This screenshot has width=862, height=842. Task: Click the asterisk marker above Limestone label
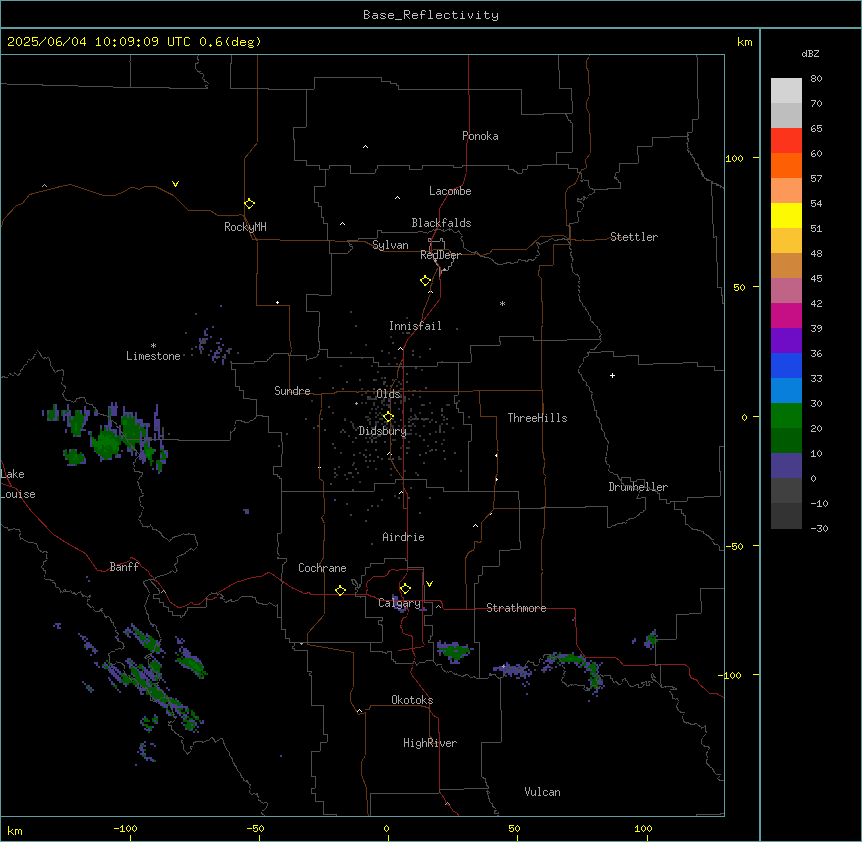coord(153,346)
